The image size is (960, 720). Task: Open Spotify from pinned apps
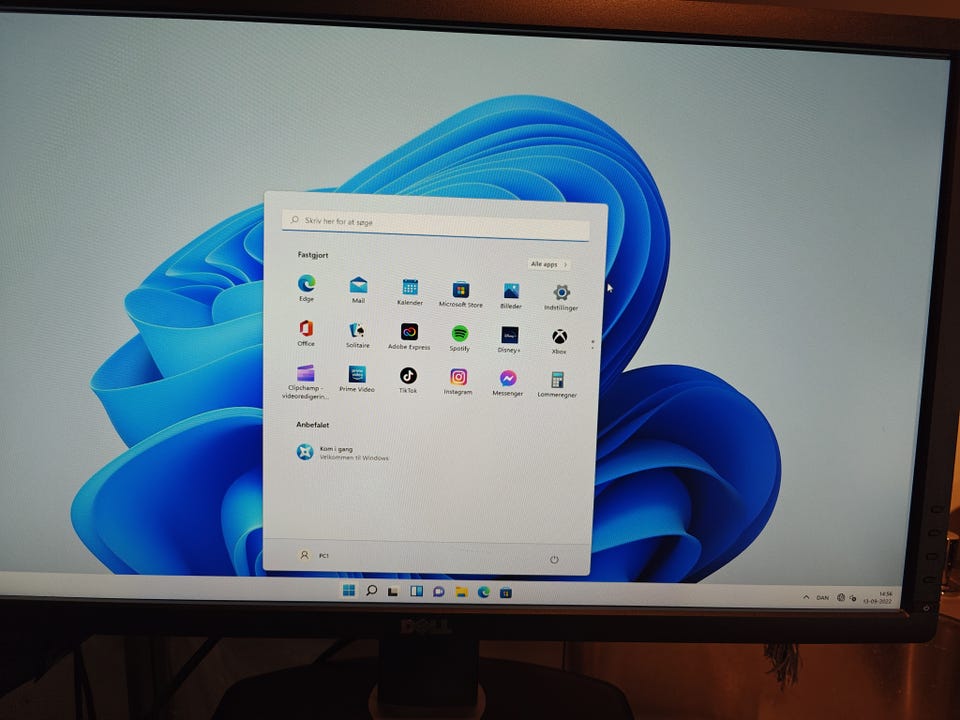click(x=460, y=339)
